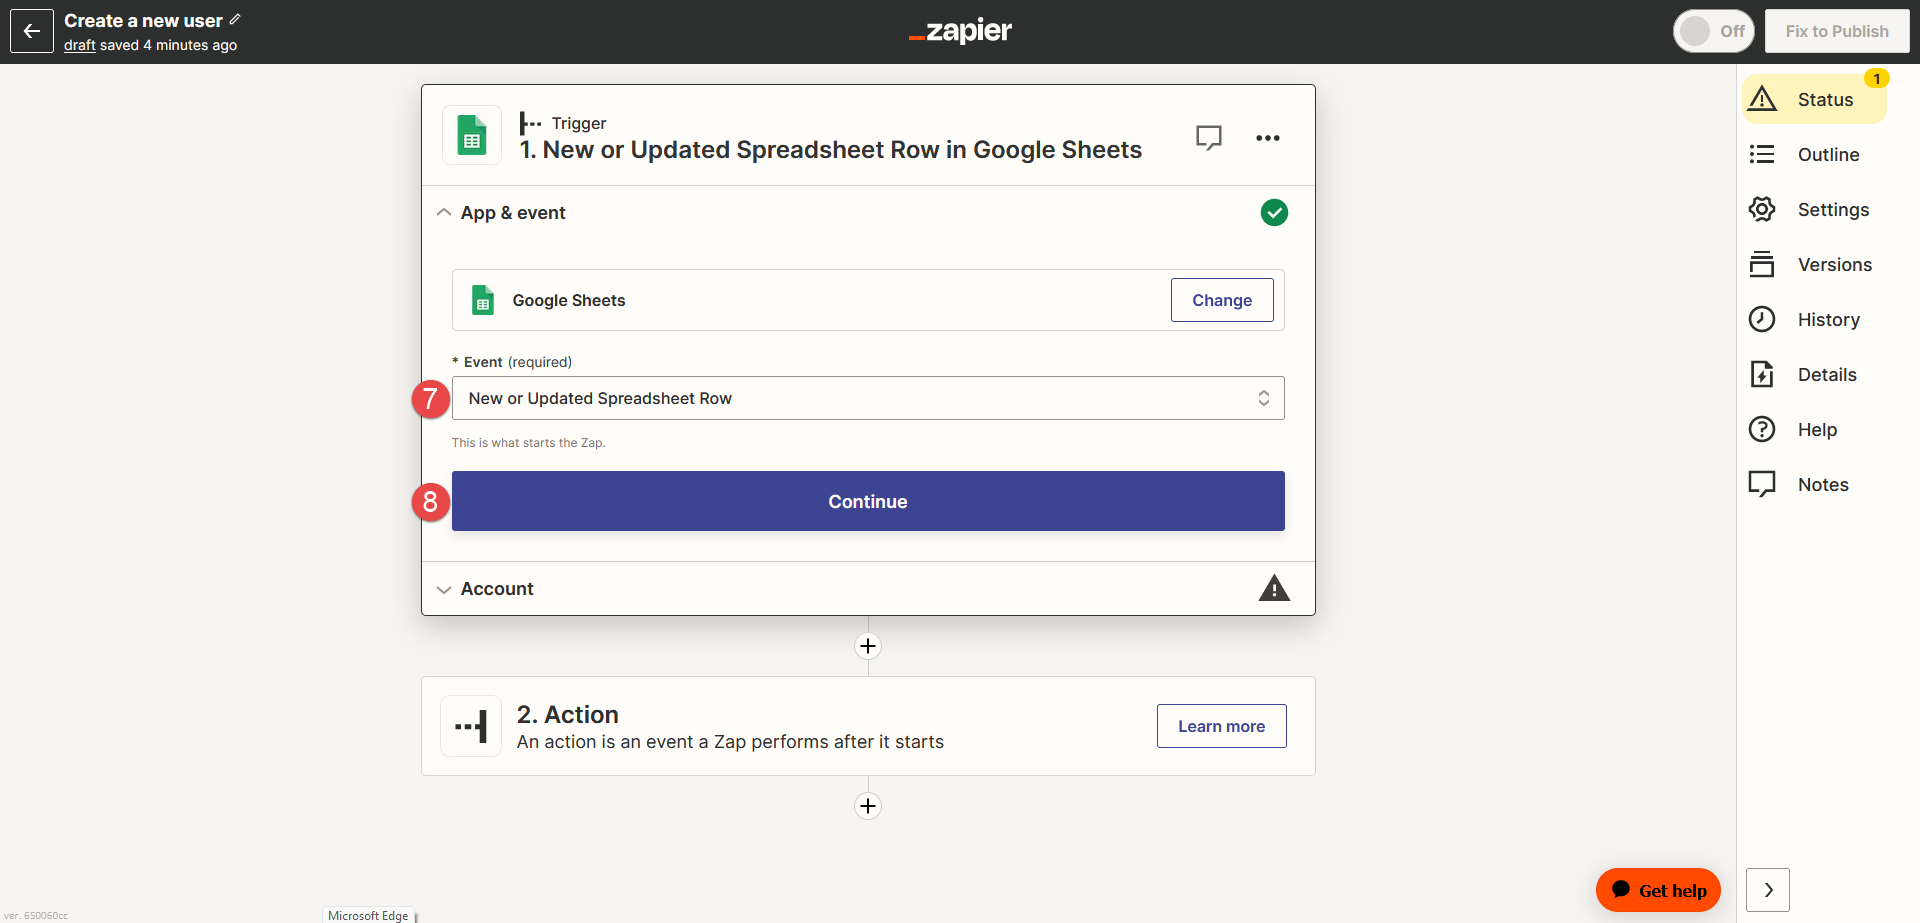Click the small Google Sheets app icon
The image size is (1920, 923).
(x=483, y=300)
